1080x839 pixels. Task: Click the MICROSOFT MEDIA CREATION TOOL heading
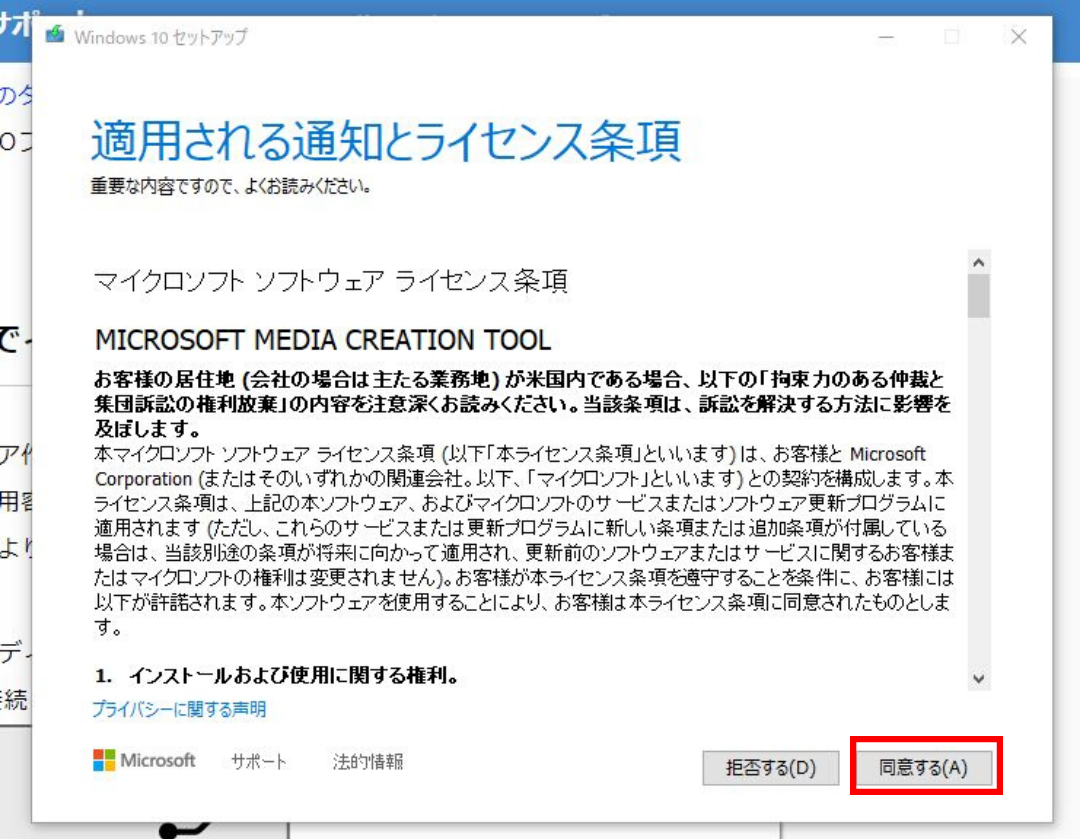pyautogui.click(x=322, y=340)
